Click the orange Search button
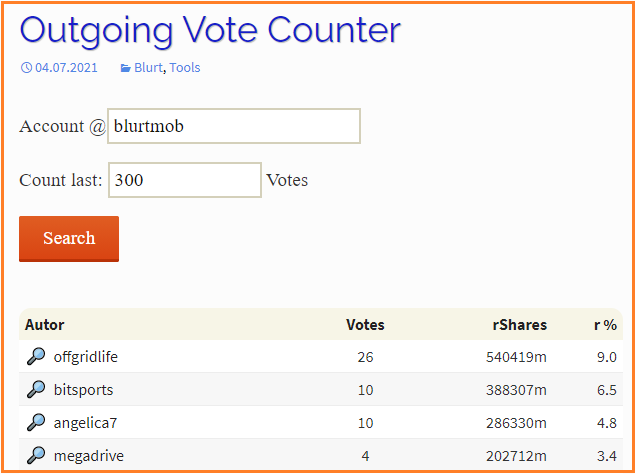The height and width of the screenshot is (474, 635). pyautogui.click(x=69, y=239)
